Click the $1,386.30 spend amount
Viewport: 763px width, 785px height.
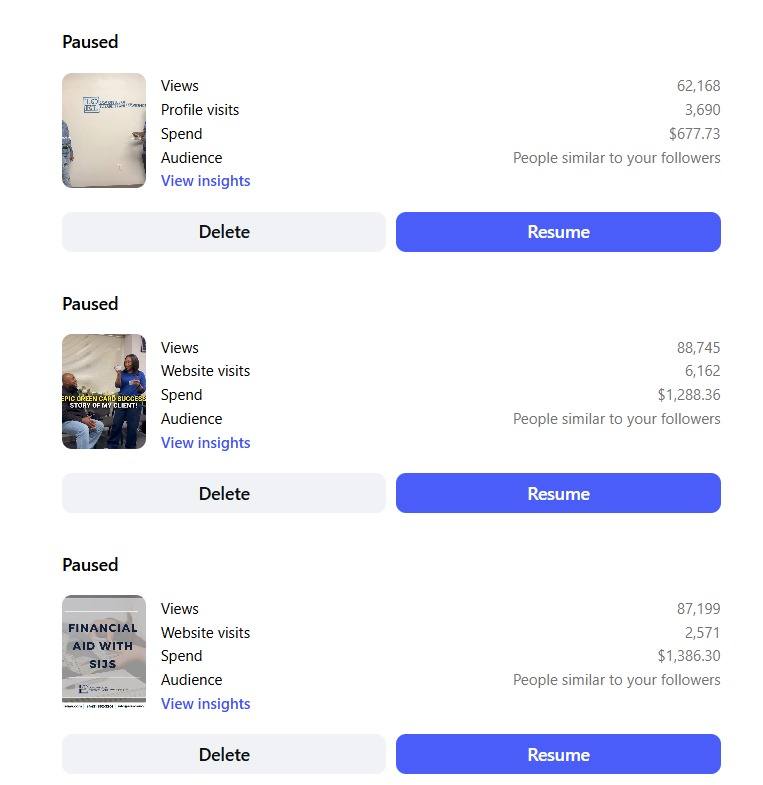coord(689,656)
